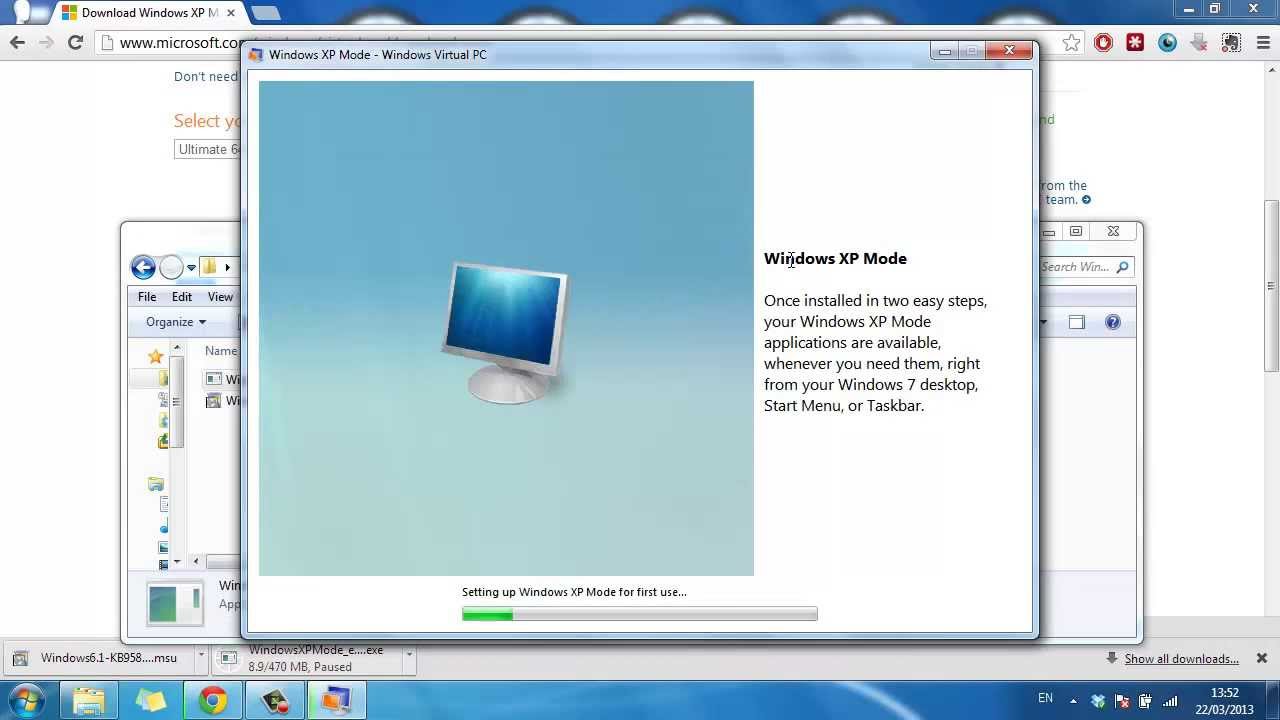Click the Windows Virtual PC taskbar icon
1280x720 pixels.
(335, 700)
